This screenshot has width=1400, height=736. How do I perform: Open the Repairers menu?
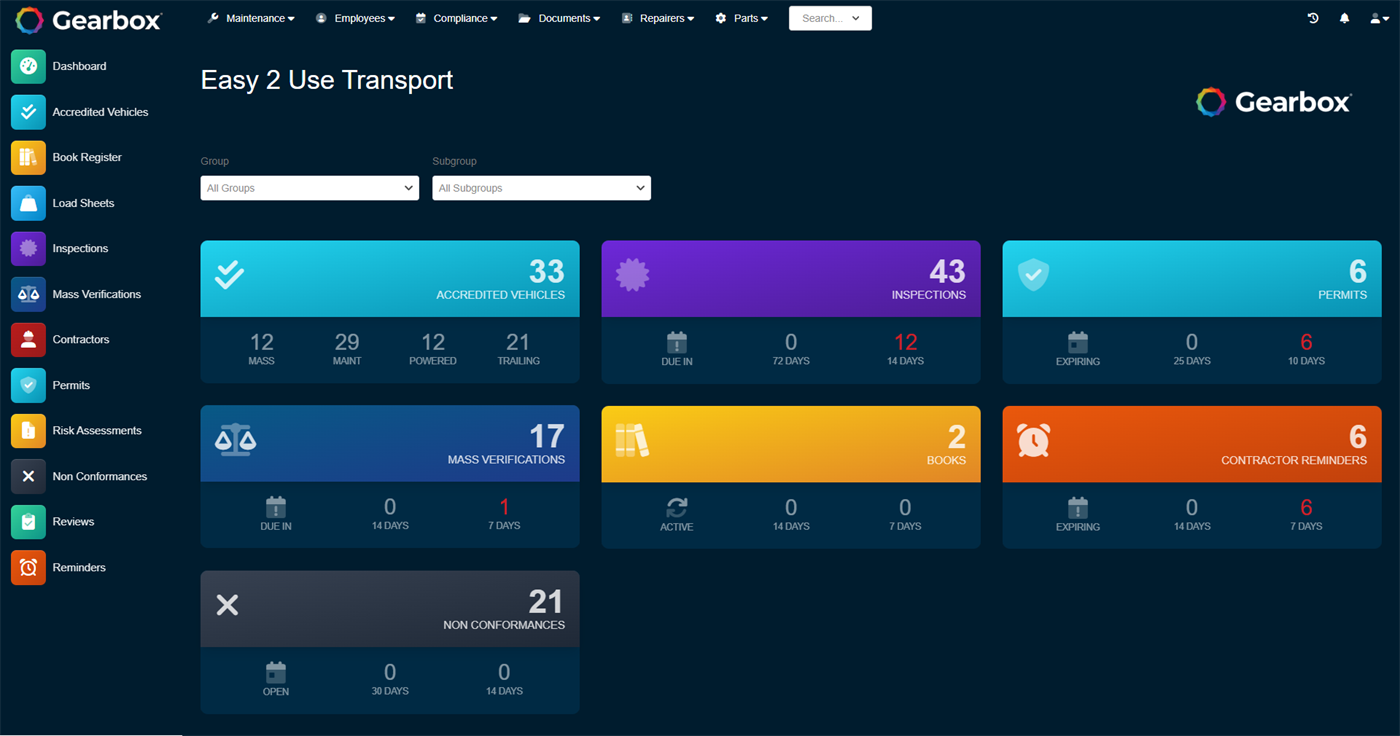coord(657,18)
